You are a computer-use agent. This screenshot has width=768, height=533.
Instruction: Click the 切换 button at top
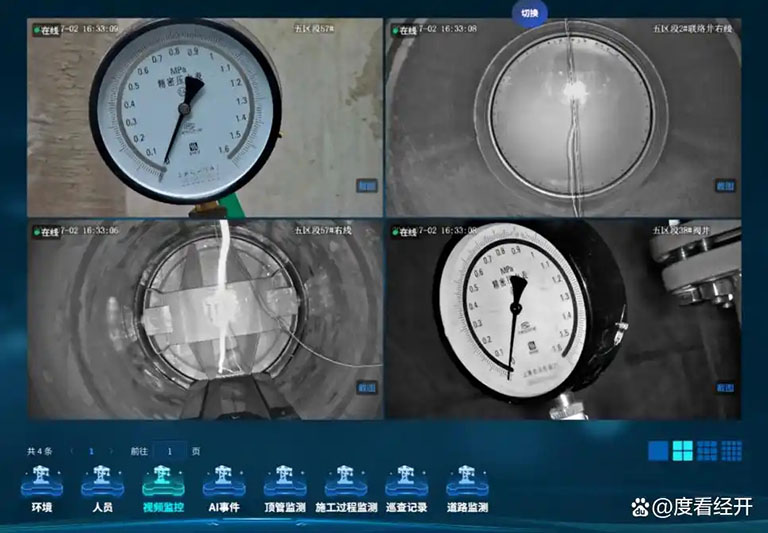[x=529, y=13]
